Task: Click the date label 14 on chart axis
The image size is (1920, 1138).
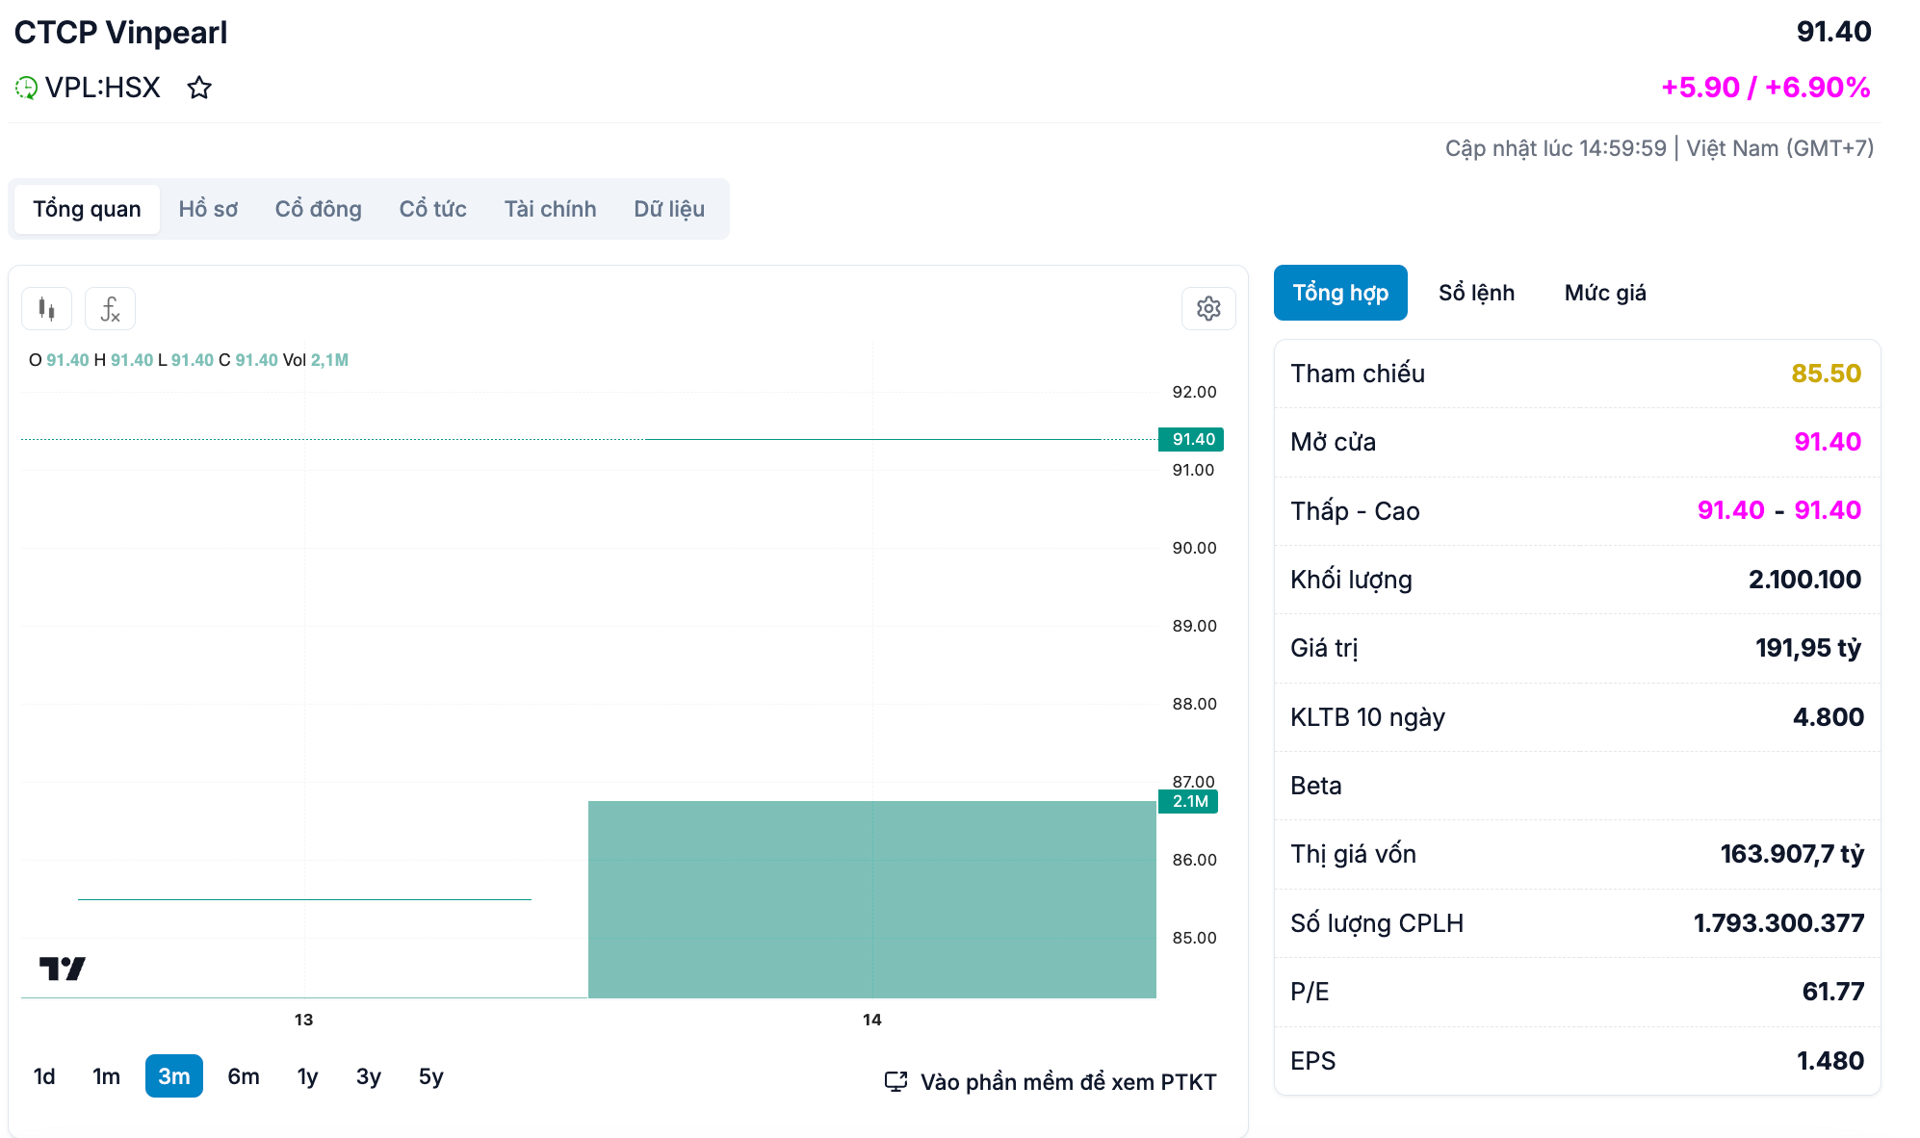Action: click(872, 1020)
